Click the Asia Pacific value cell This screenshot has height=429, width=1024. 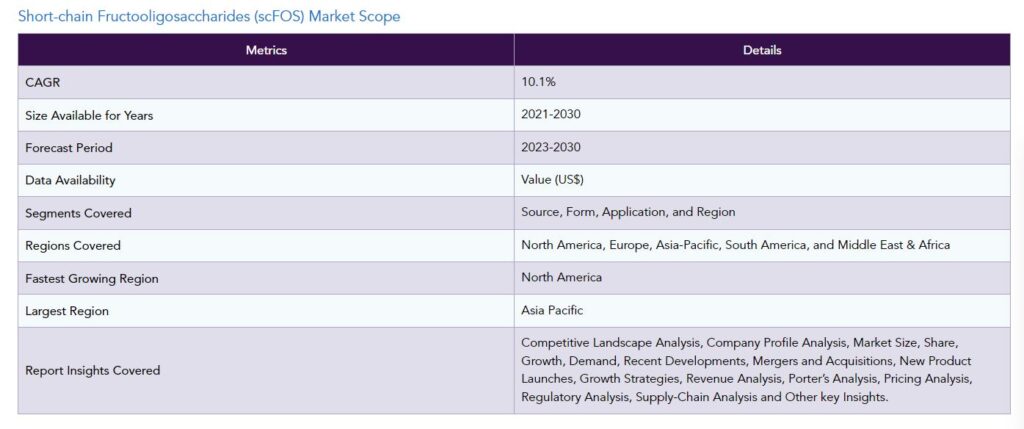(762, 310)
